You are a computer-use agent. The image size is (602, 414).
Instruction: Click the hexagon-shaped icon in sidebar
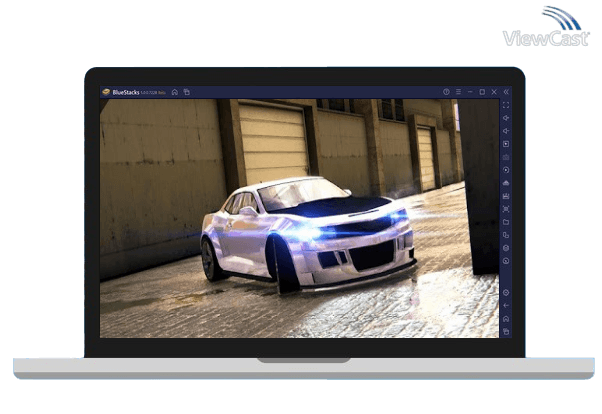tap(506, 248)
